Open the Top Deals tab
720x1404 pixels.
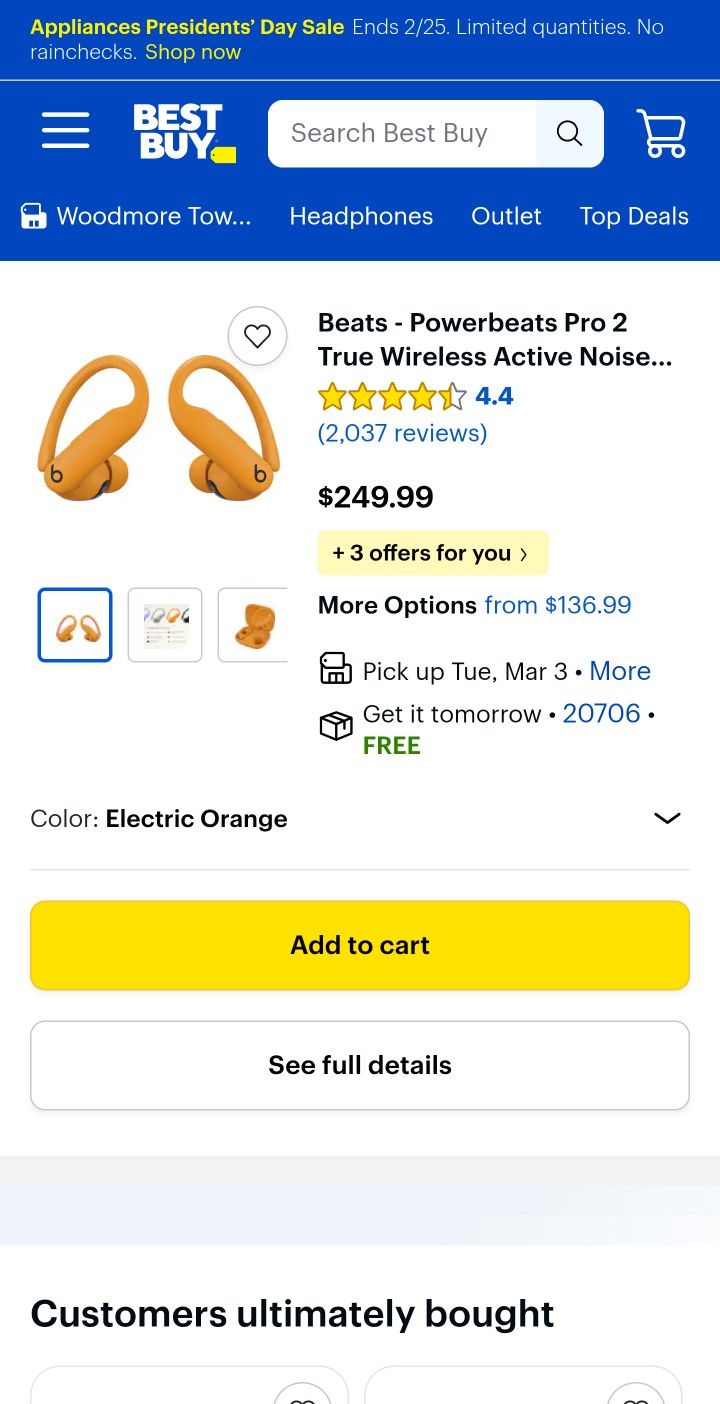[x=634, y=216]
